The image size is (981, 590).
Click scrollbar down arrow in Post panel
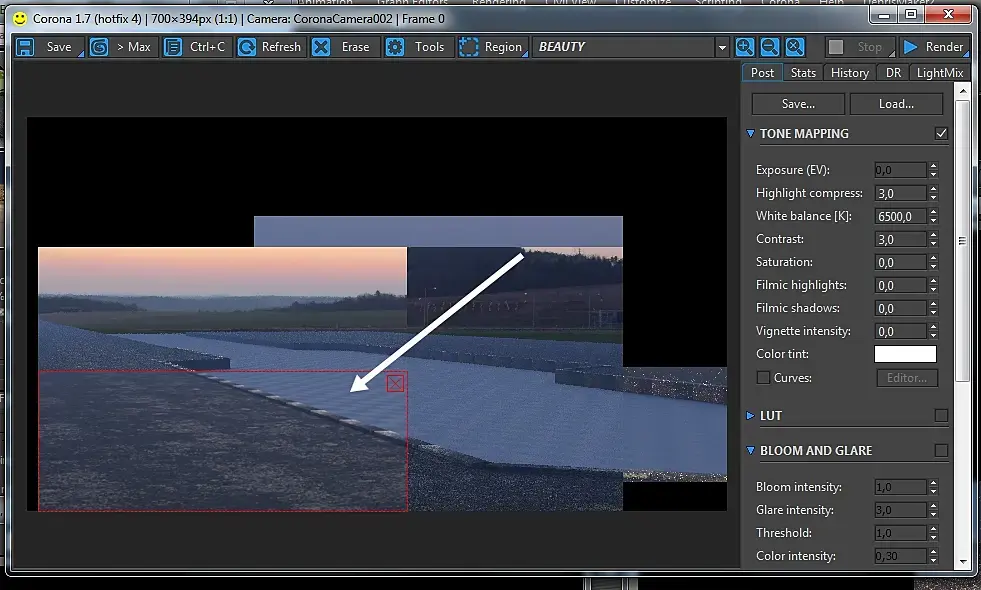pyautogui.click(x=963, y=561)
